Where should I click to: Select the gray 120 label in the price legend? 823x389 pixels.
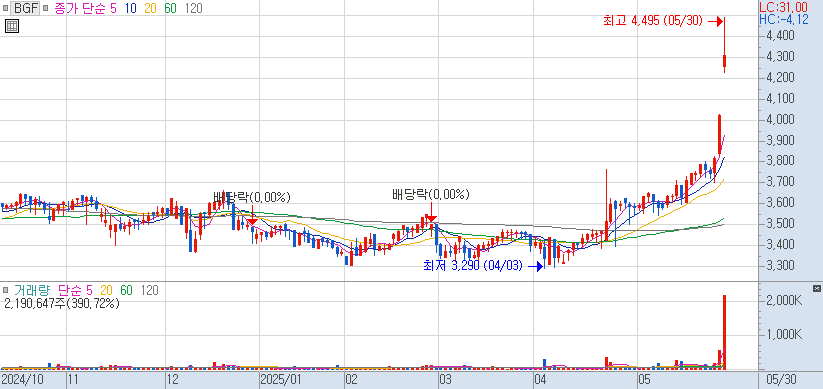[193, 8]
